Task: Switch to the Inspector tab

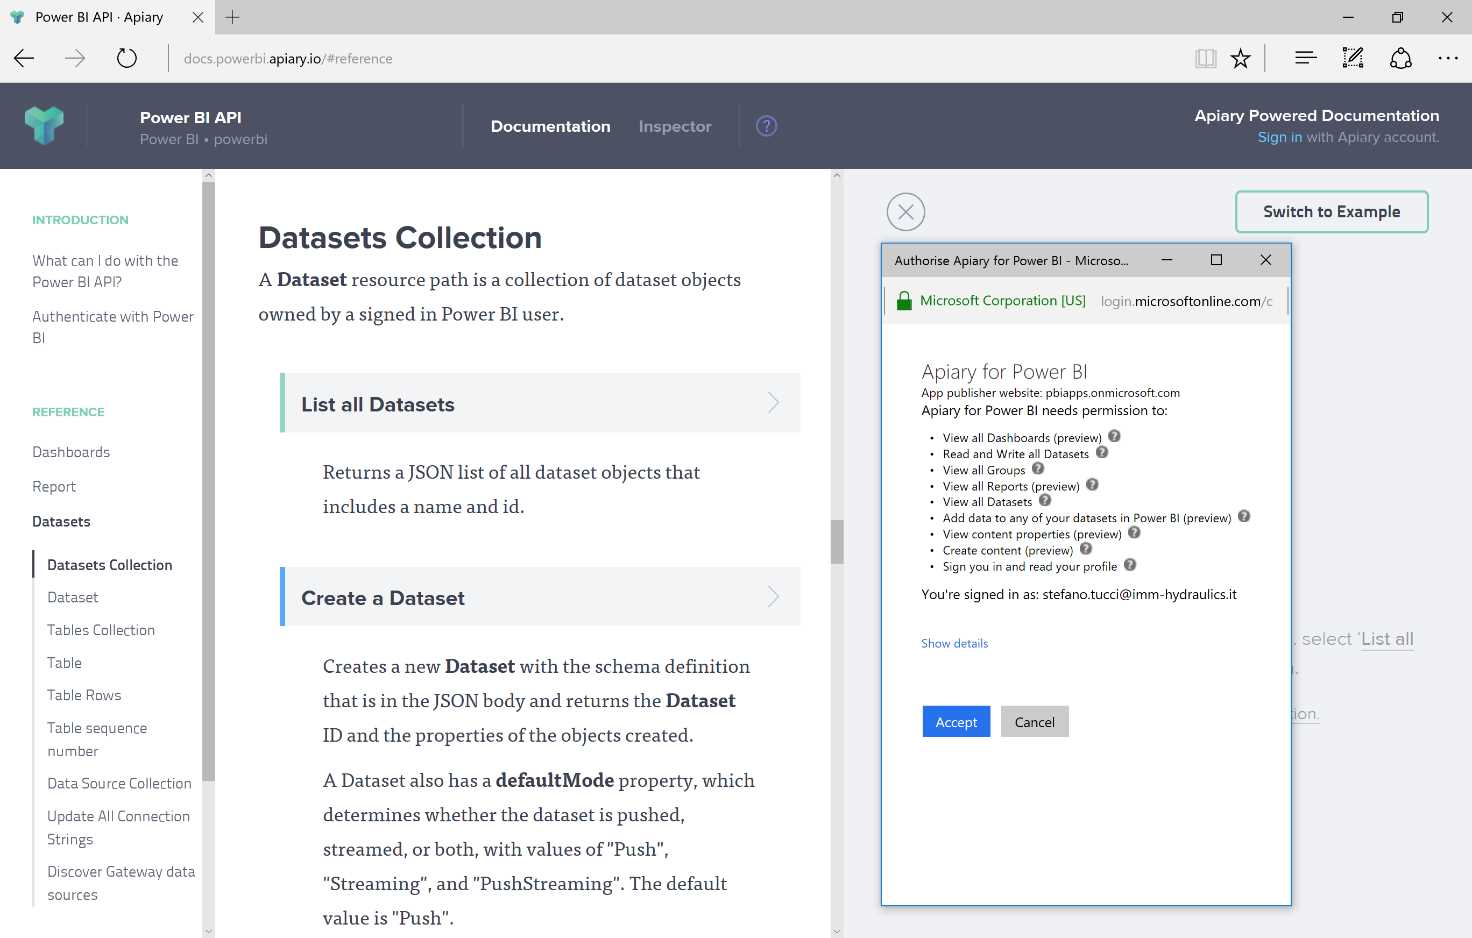Action: [x=675, y=126]
